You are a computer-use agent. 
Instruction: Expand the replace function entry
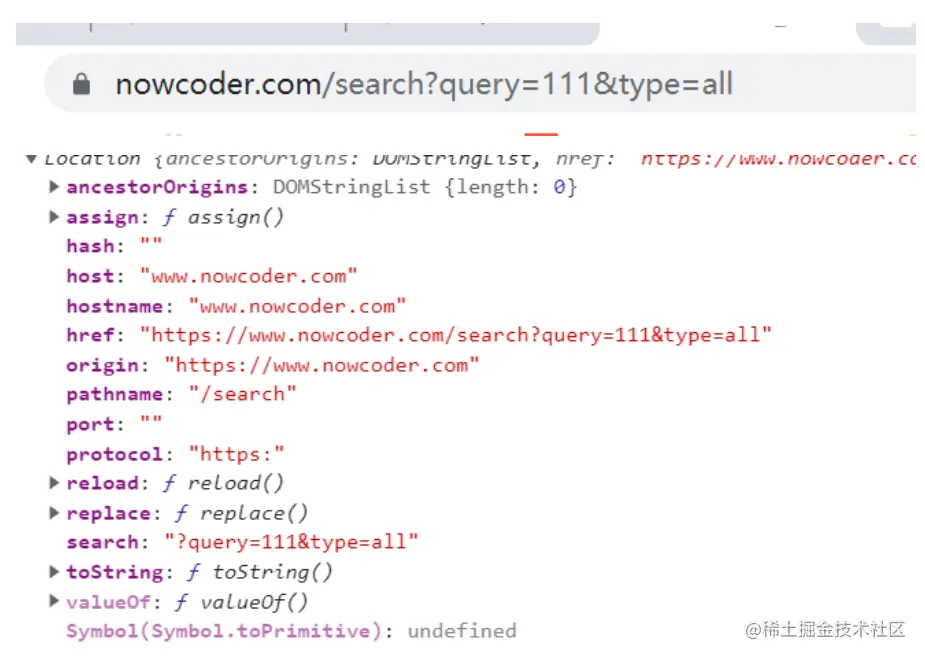pos(54,513)
